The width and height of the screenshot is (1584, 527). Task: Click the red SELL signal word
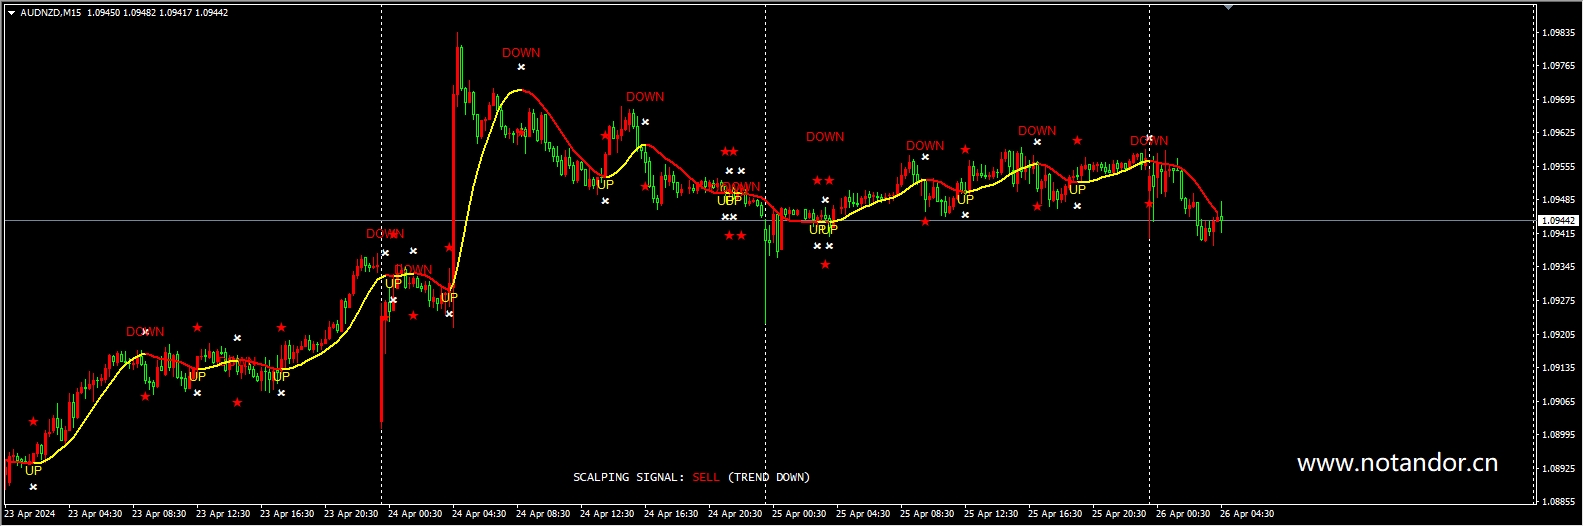(x=706, y=477)
